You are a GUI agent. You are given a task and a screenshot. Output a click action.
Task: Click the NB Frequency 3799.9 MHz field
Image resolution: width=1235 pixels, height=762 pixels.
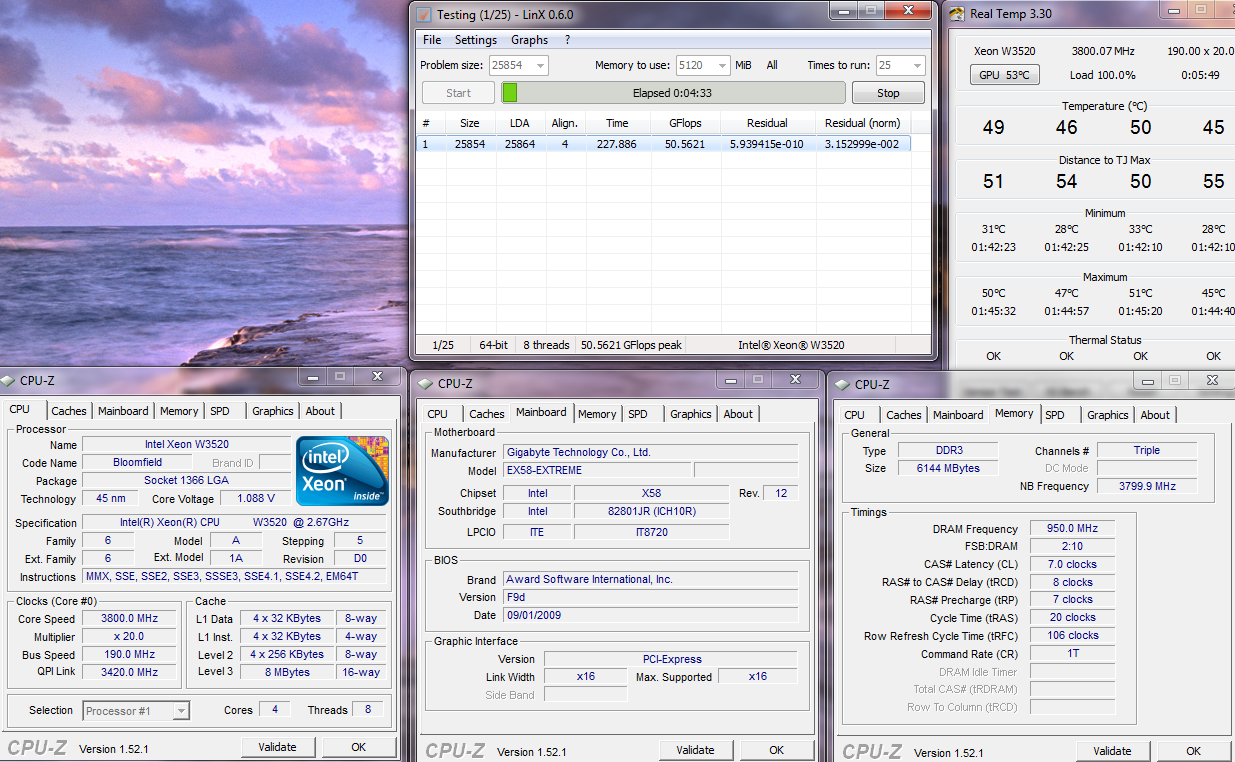click(1146, 486)
